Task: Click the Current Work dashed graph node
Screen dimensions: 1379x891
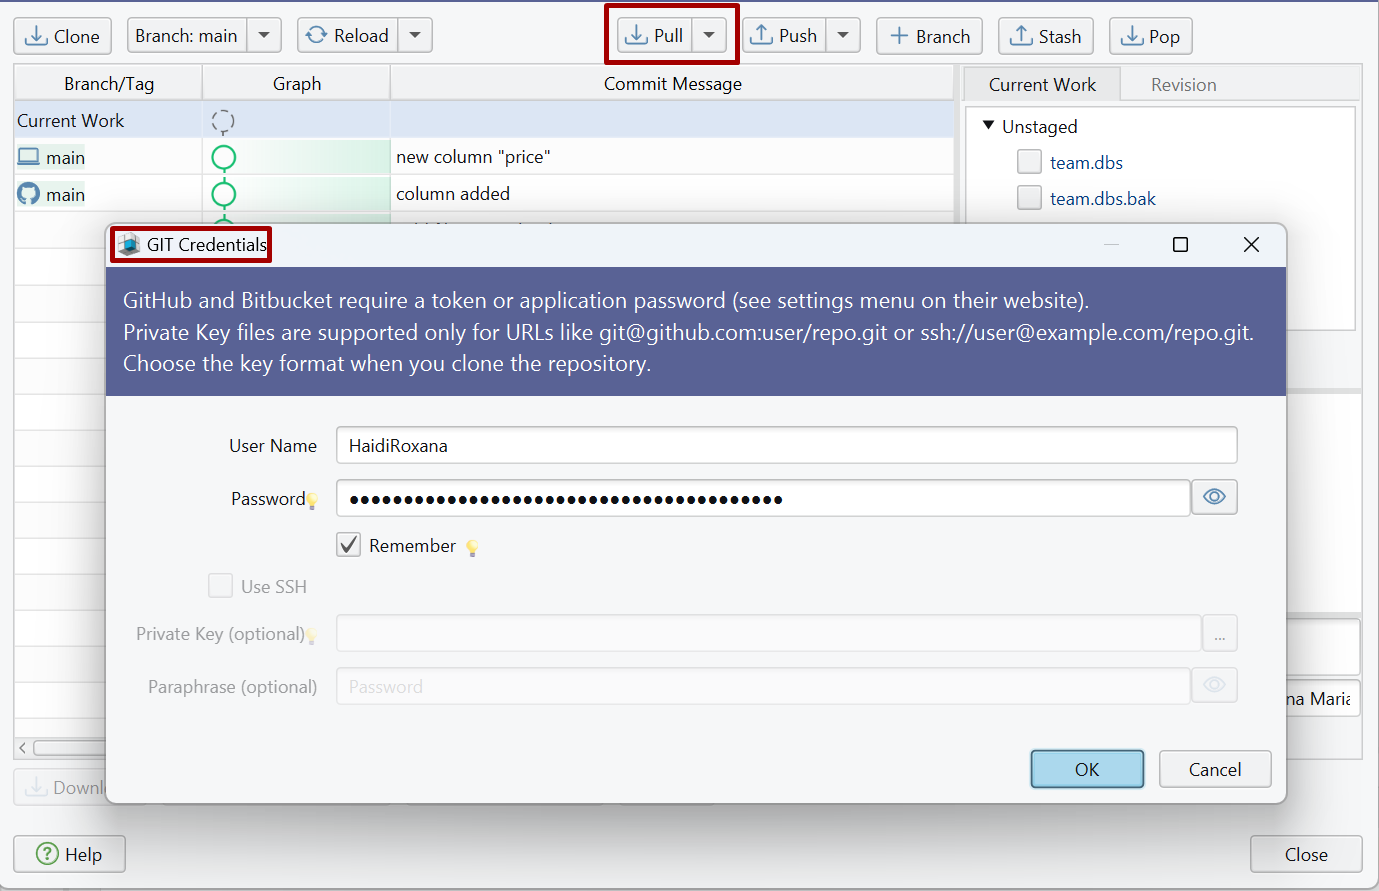Action: 223,122
